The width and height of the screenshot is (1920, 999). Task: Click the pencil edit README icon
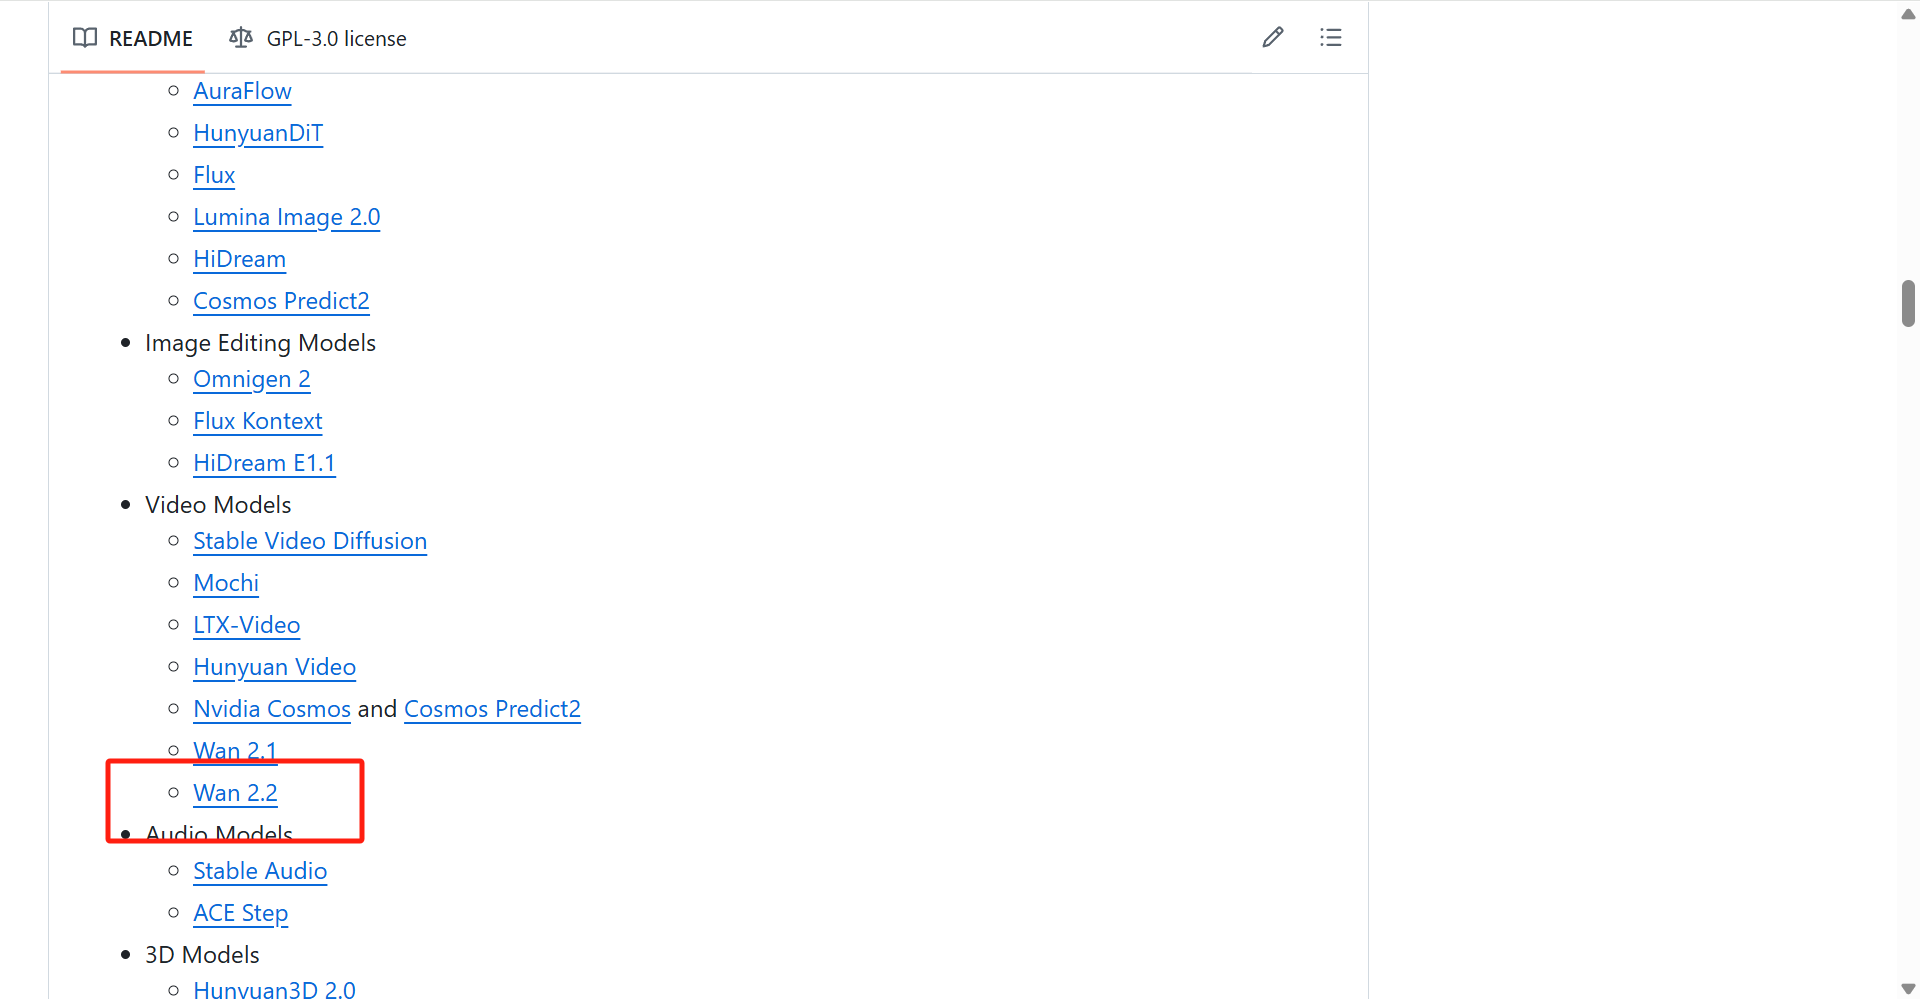pos(1272,38)
